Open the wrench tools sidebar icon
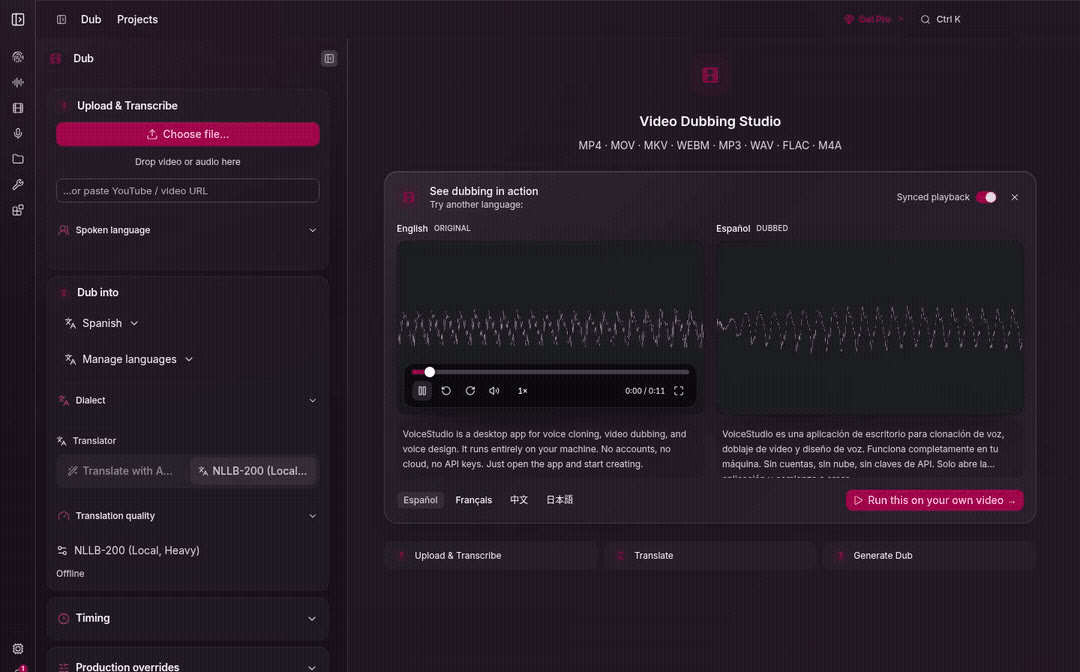This screenshot has height=672, width=1080. coord(18,185)
